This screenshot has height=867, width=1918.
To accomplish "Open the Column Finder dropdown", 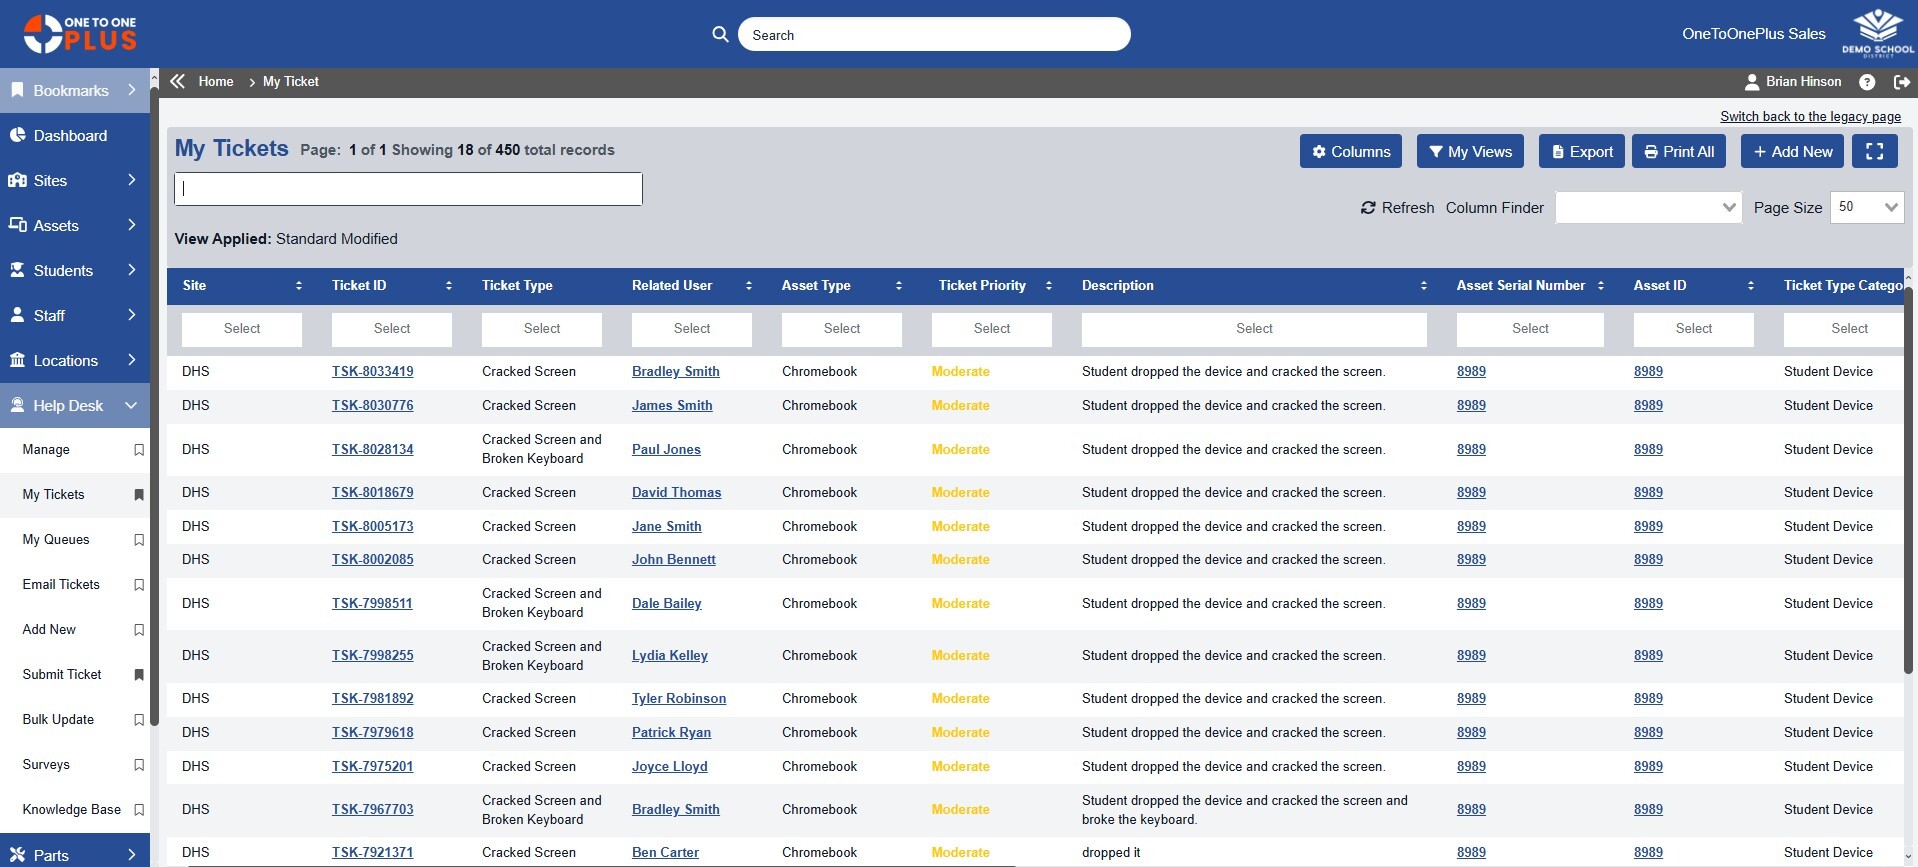I will pos(1647,207).
